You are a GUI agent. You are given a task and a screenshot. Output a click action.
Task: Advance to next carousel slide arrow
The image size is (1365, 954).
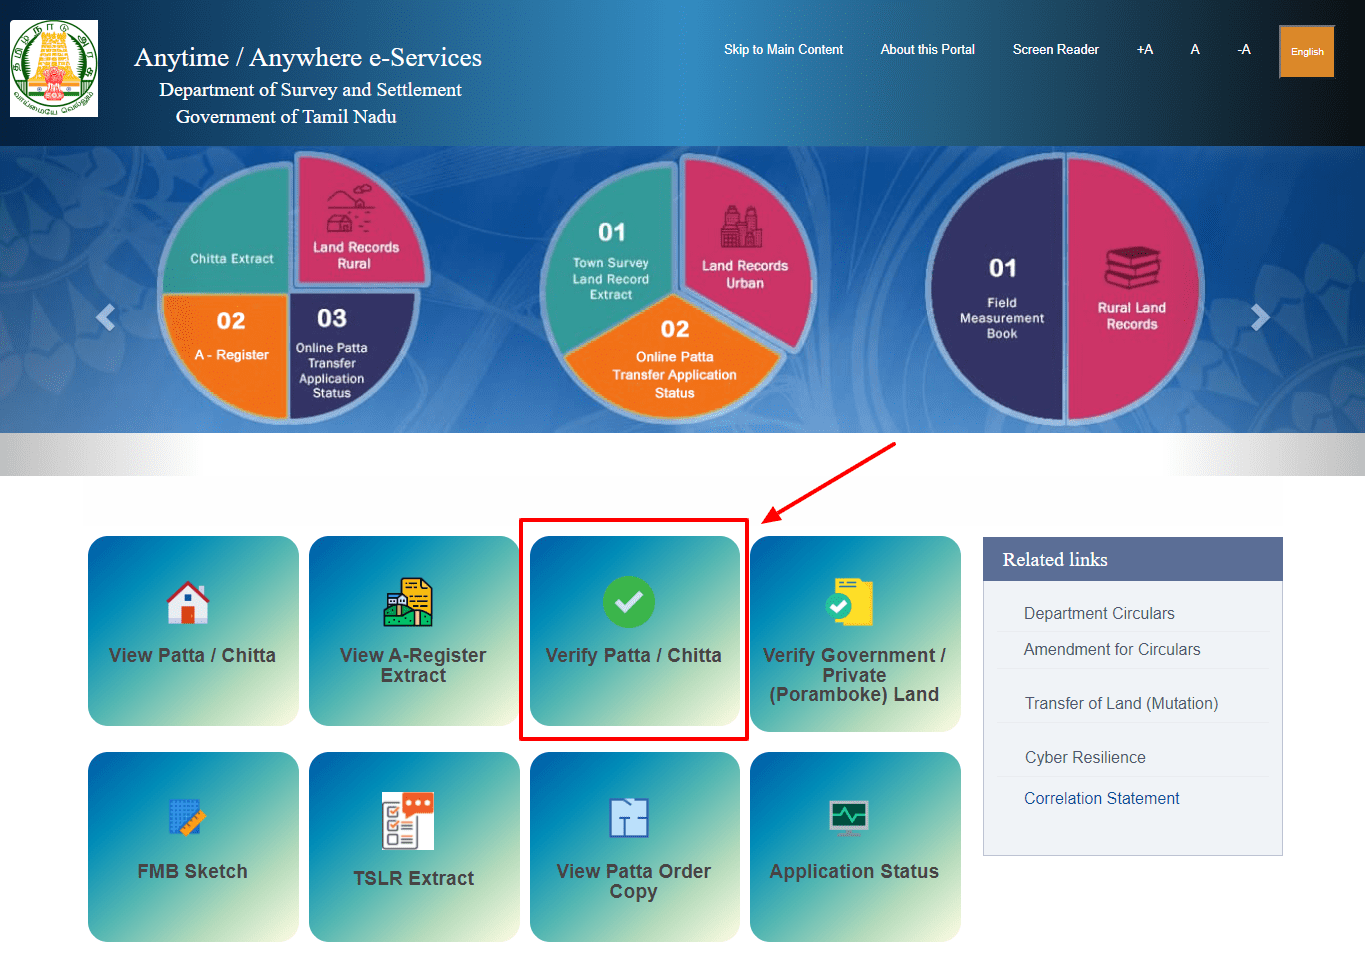(1260, 317)
